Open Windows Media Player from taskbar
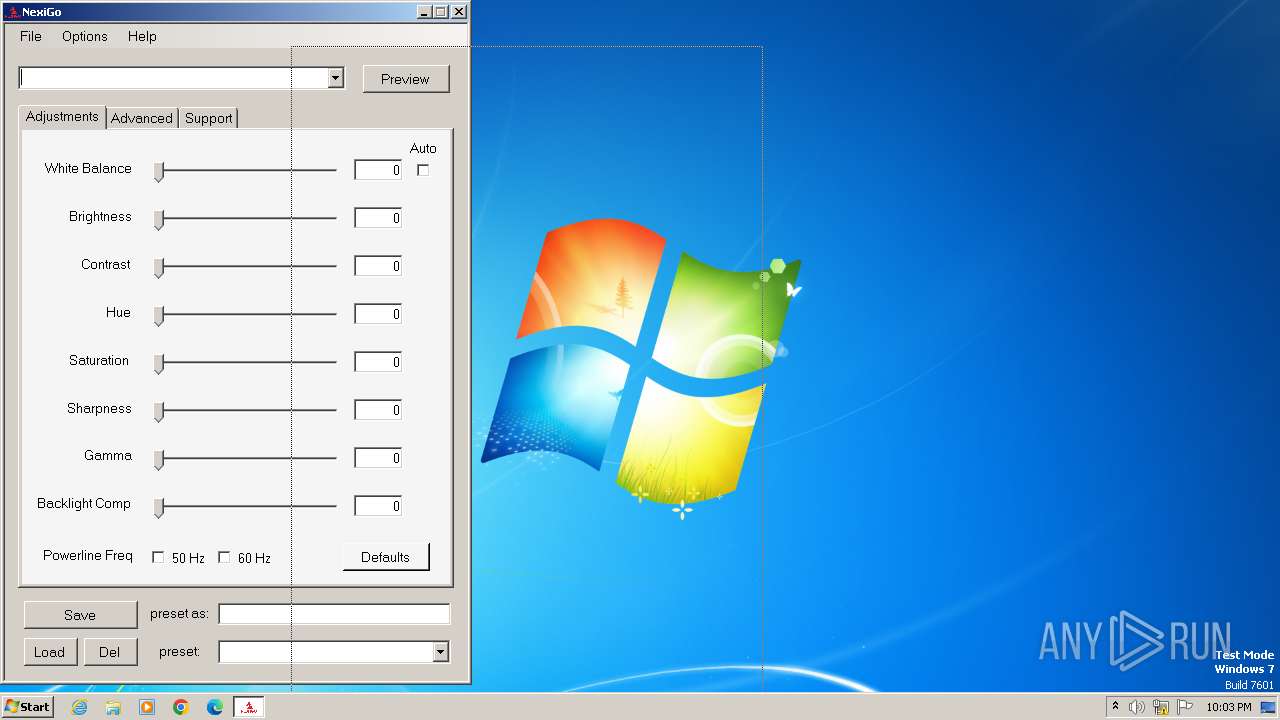Viewport: 1280px width, 720px height. pyautogui.click(x=147, y=707)
